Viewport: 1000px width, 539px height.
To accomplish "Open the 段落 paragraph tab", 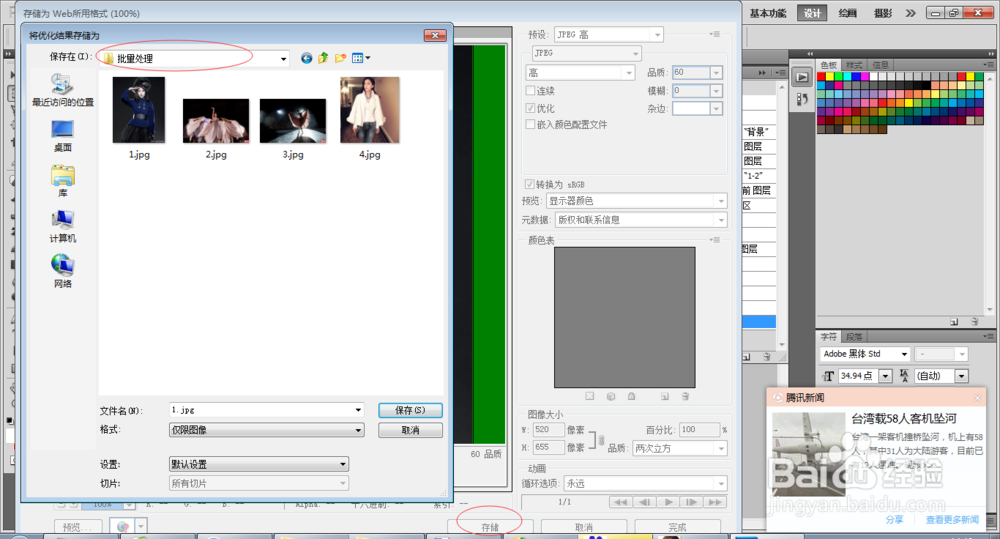I will click(x=854, y=337).
